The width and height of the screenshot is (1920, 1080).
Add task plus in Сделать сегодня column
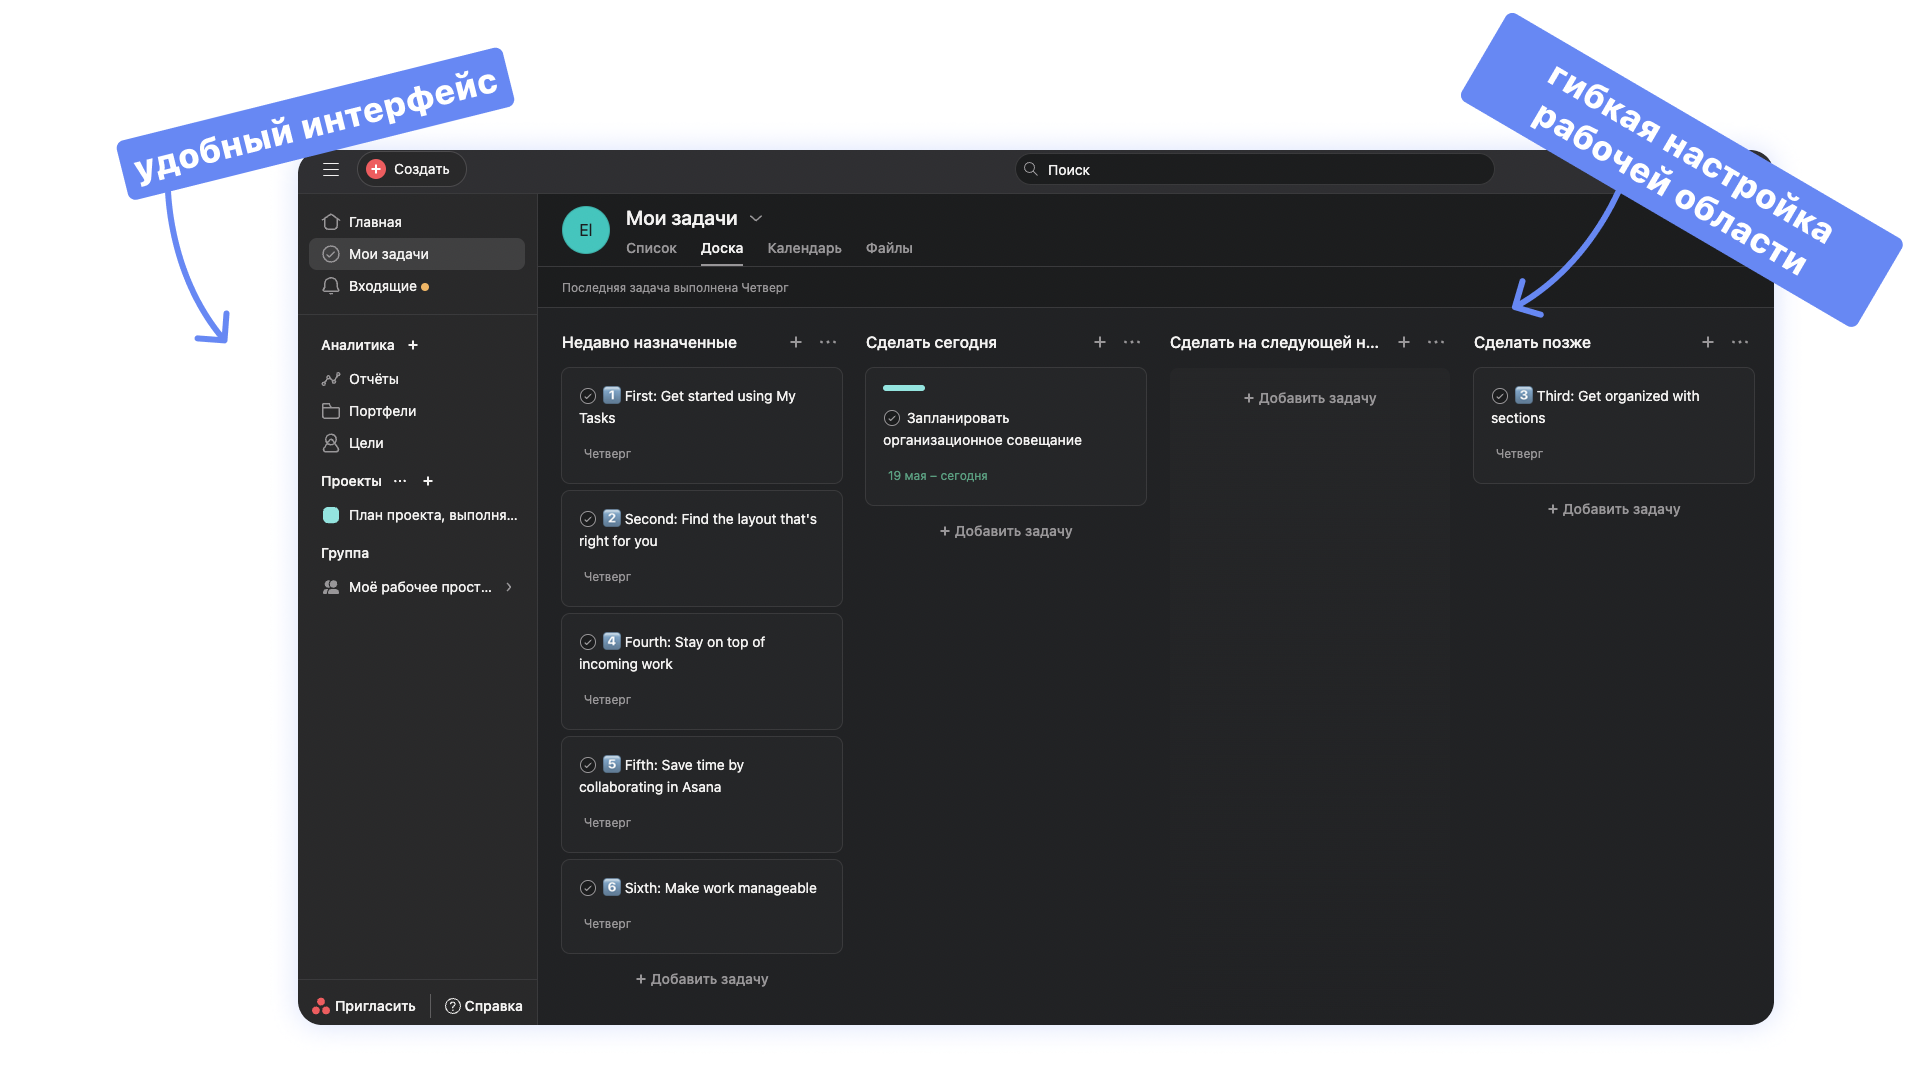point(1100,342)
